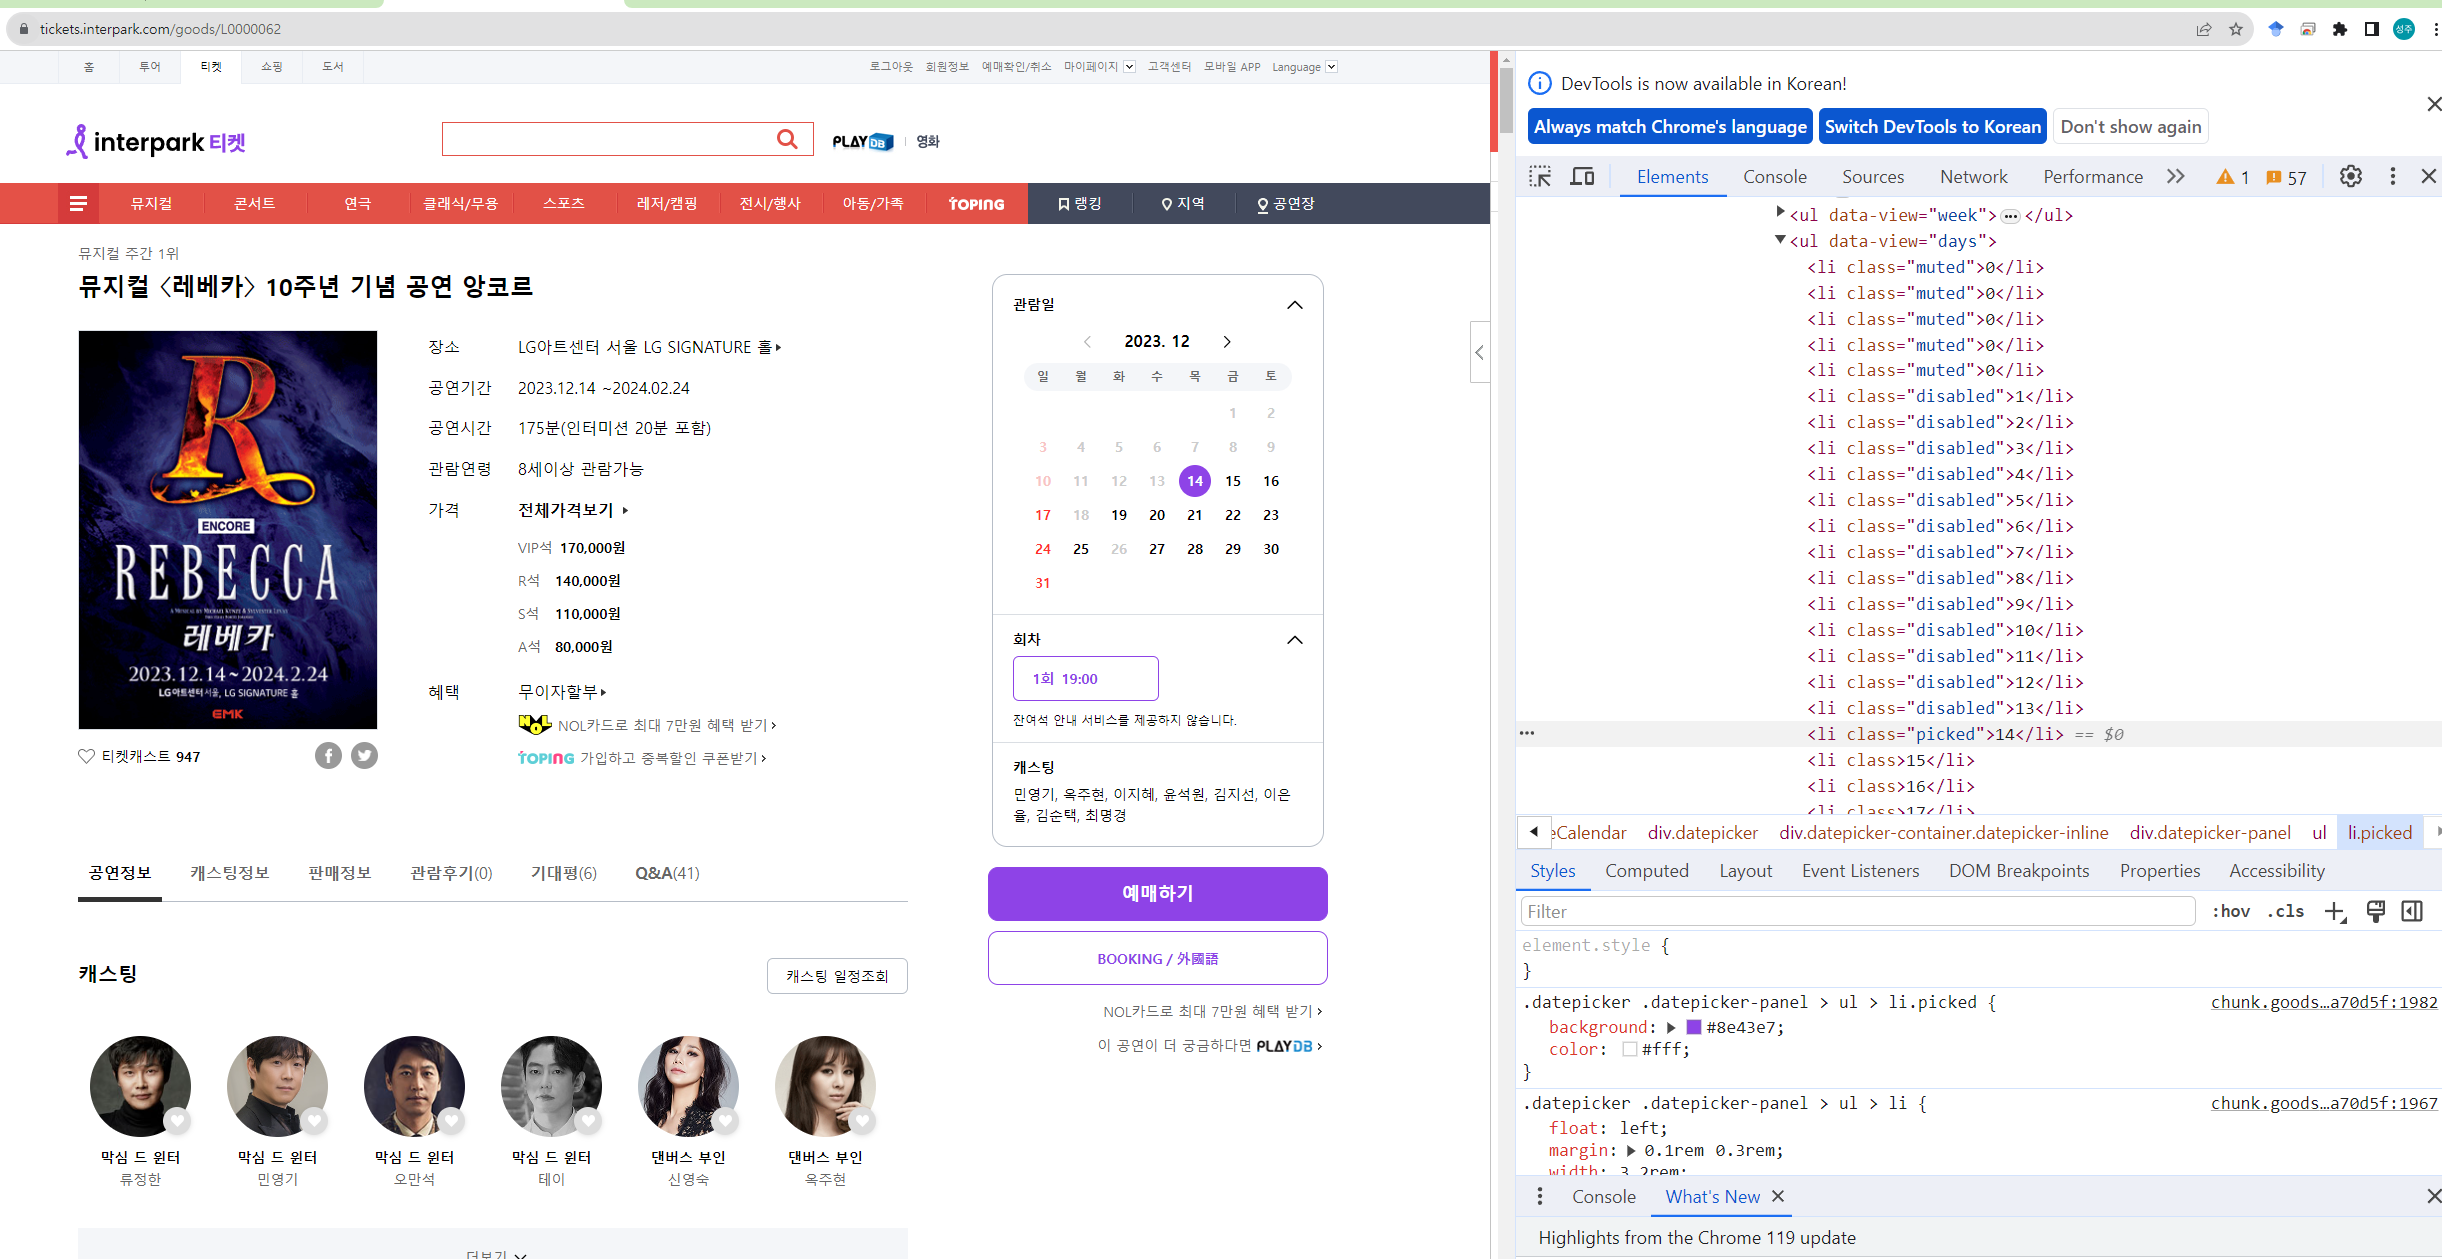Click the new style rule plus icon
Image resolution: width=2442 pixels, height=1259 pixels.
(x=2335, y=912)
